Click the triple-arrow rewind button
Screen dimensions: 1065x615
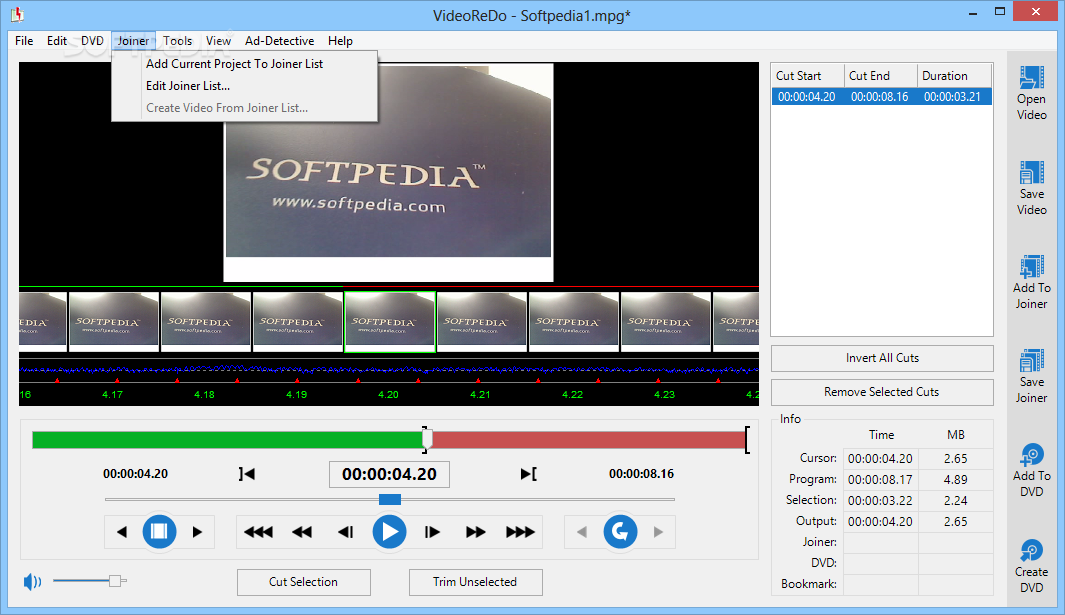tap(258, 532)
